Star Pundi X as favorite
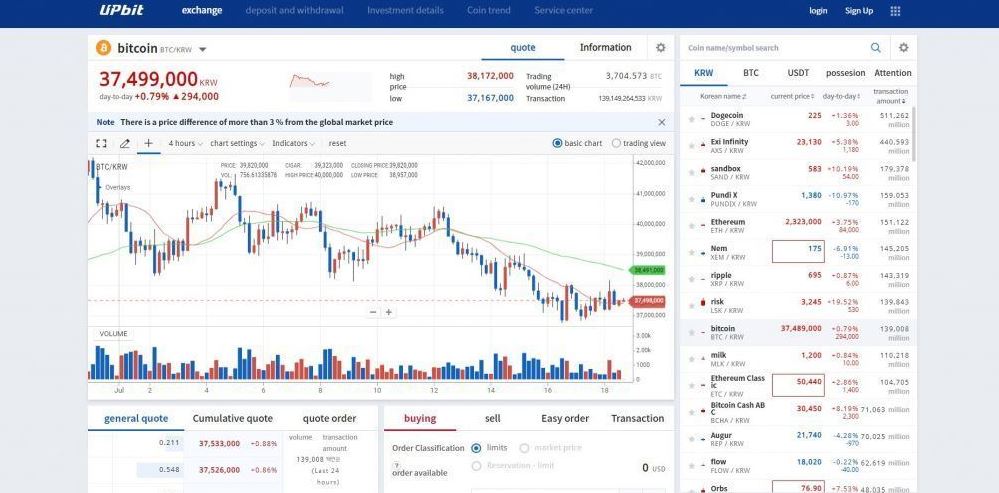 (x=691, y=199)
